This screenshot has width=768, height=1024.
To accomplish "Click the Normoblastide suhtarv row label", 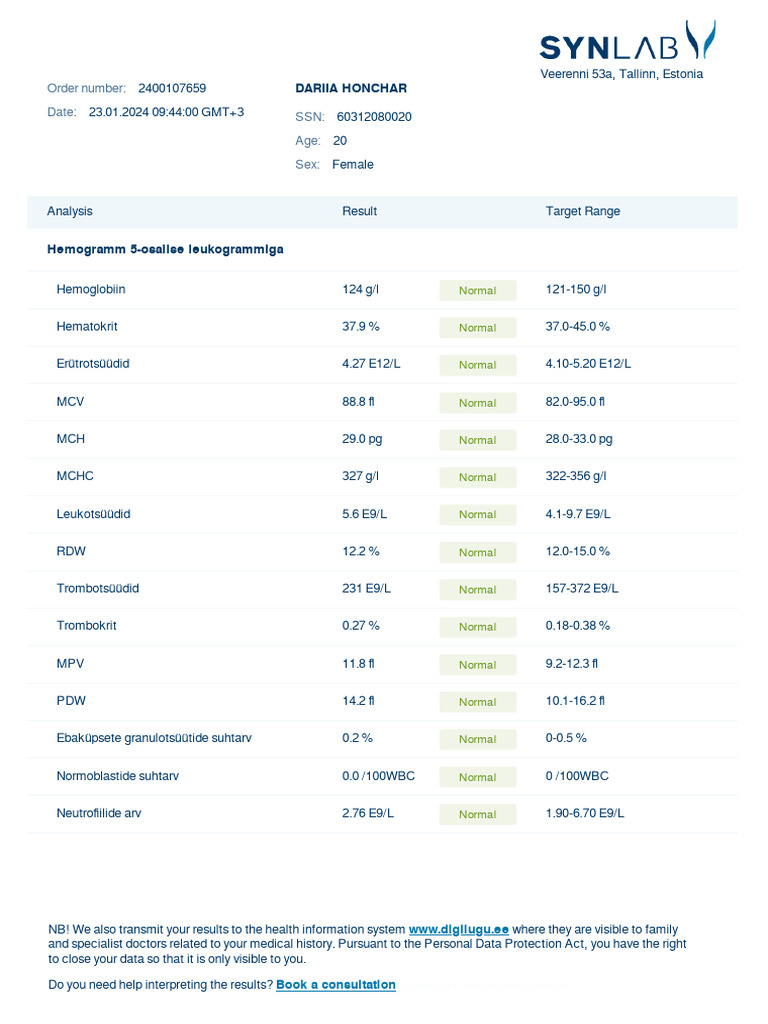I will coord(118,776).
